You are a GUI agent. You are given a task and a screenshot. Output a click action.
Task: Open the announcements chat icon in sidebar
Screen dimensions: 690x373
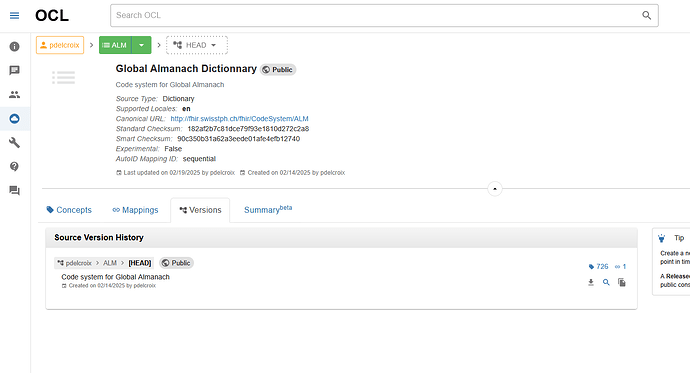pos(15,70)
